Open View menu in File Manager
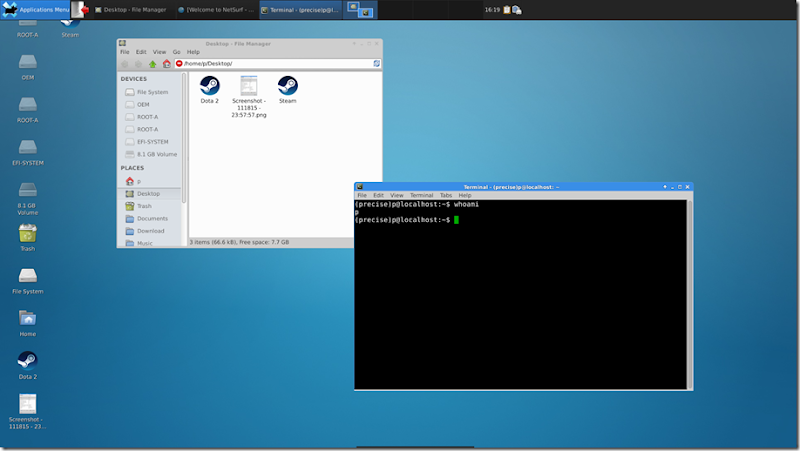The width and height of the screenshot is (800, 451). 159,52
